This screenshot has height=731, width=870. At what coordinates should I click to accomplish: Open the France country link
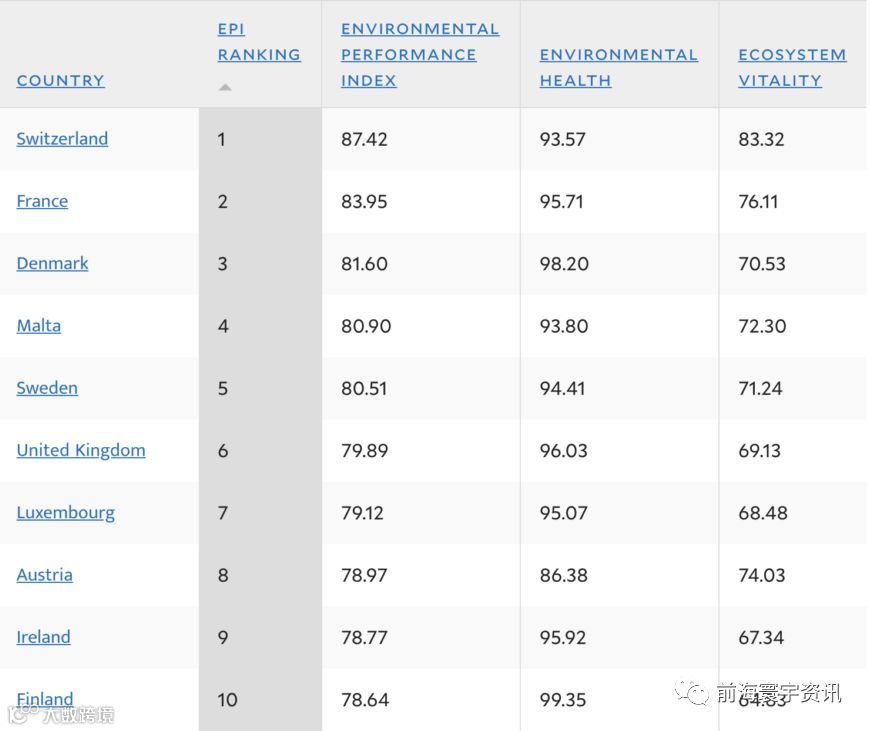tap(42, 201)
